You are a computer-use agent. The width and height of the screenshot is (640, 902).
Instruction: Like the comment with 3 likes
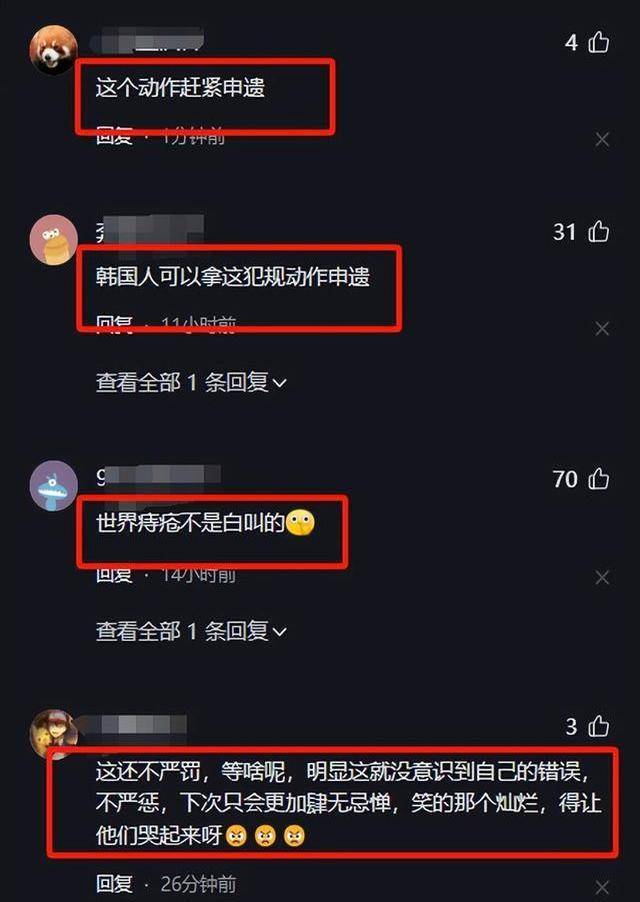pyautogui.click(x=599, y=726)
